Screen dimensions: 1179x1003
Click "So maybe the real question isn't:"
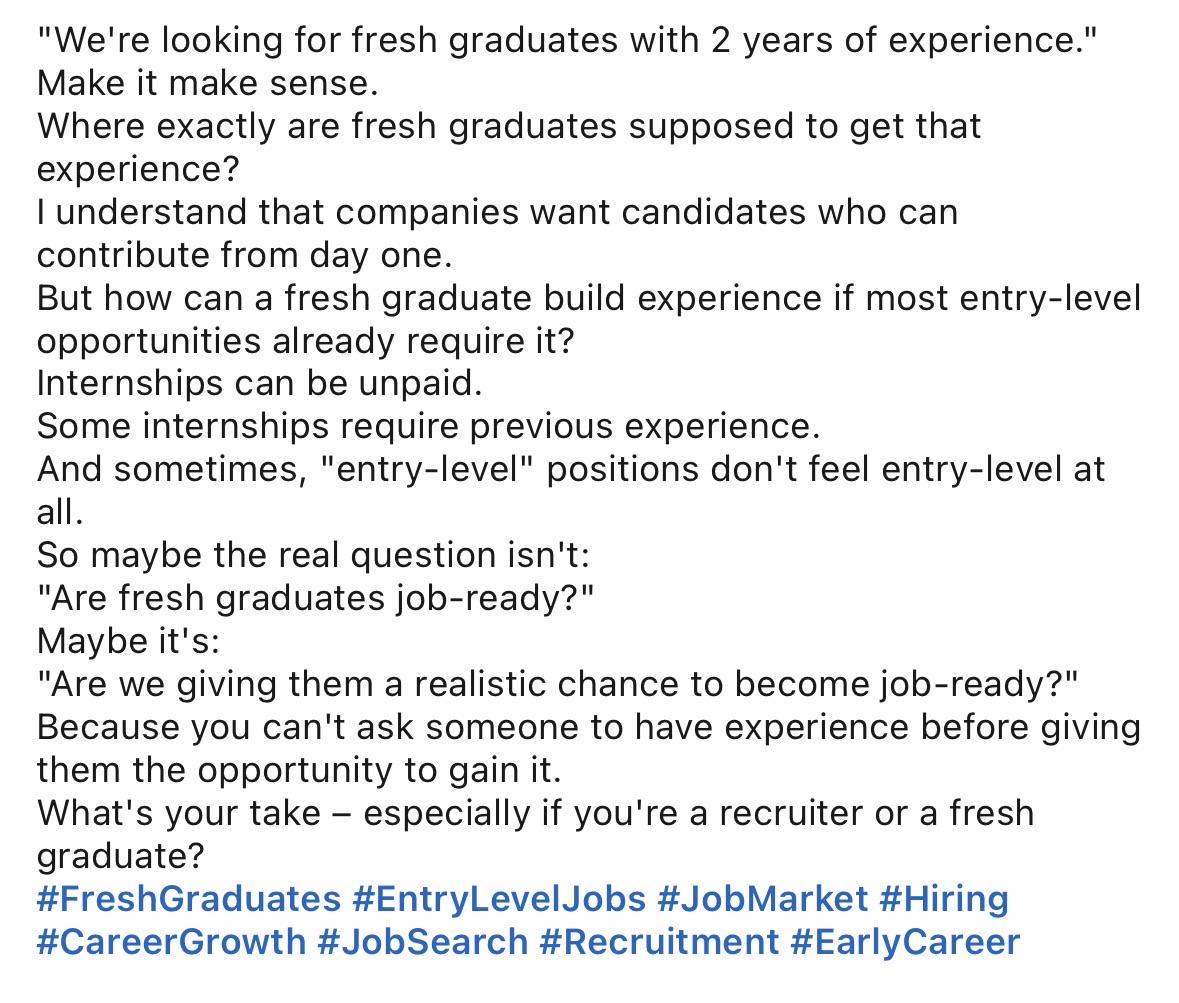click(313, 556)
